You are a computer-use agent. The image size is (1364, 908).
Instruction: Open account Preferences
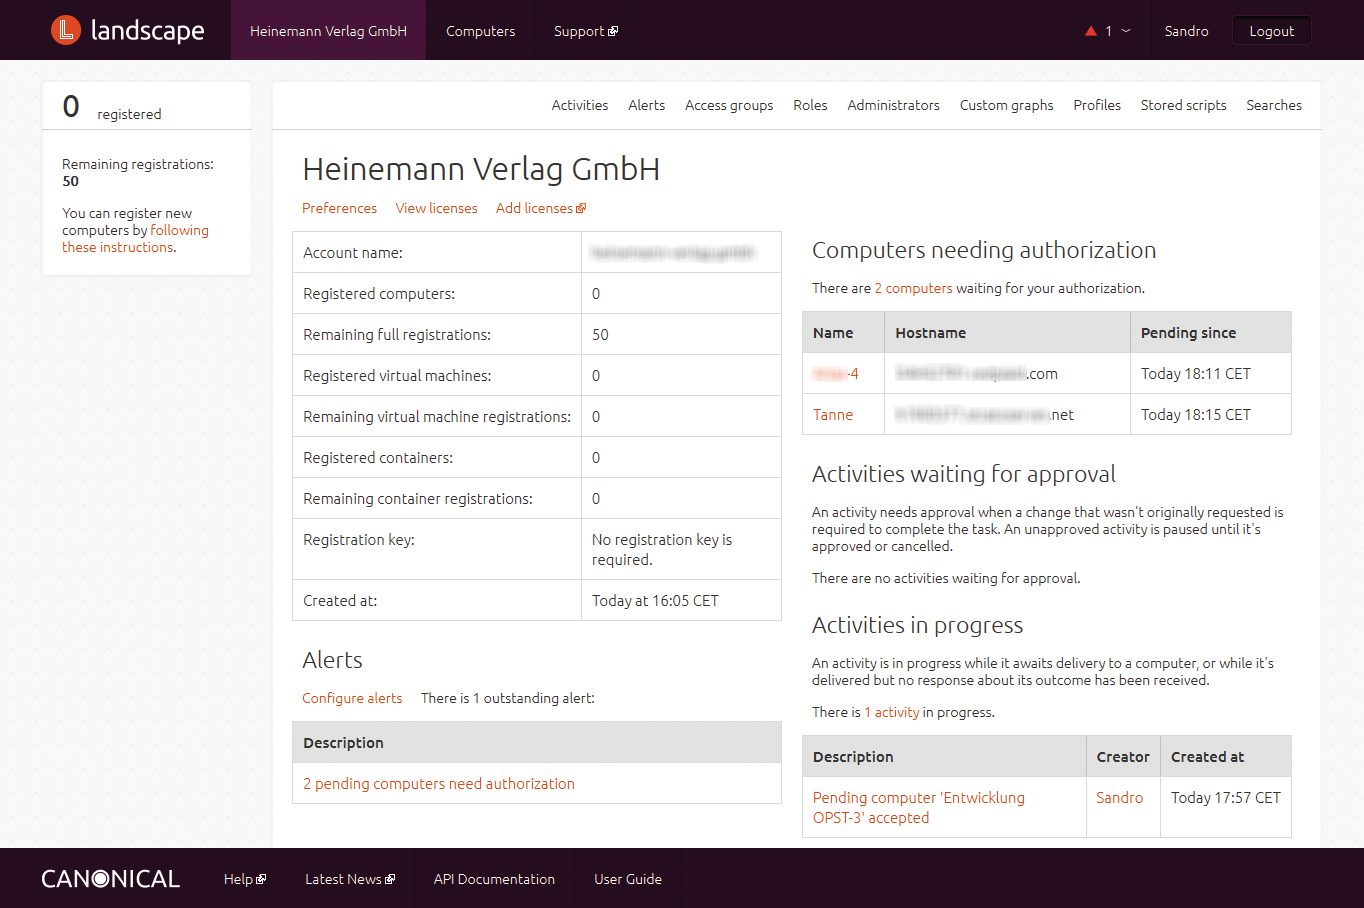[339, 208]
